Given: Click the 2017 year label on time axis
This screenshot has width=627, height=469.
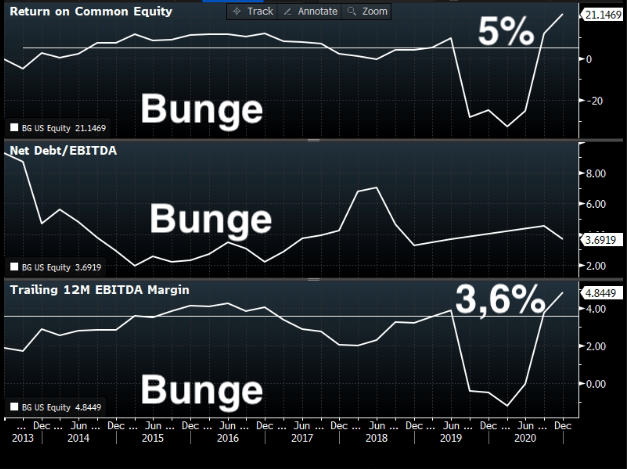Looking at the screenshot, I should 302,438.
